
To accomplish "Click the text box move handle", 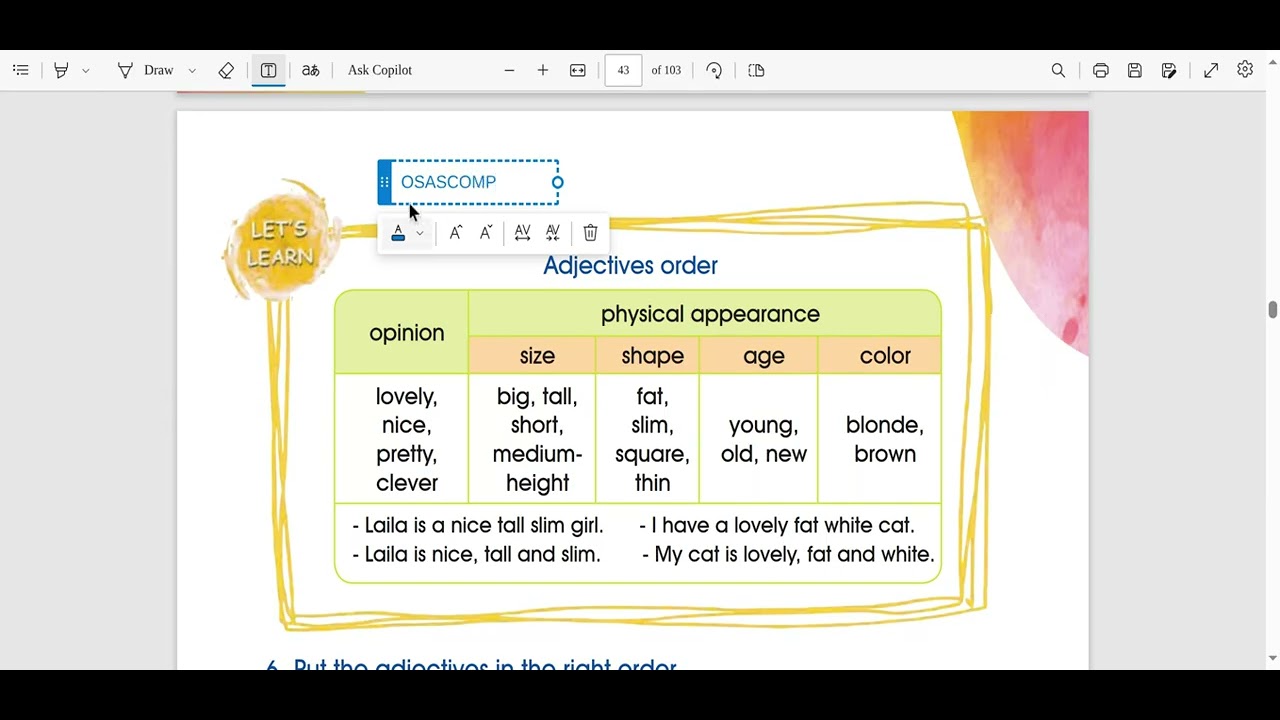I will pyautogui.click(x=385, y=182).
